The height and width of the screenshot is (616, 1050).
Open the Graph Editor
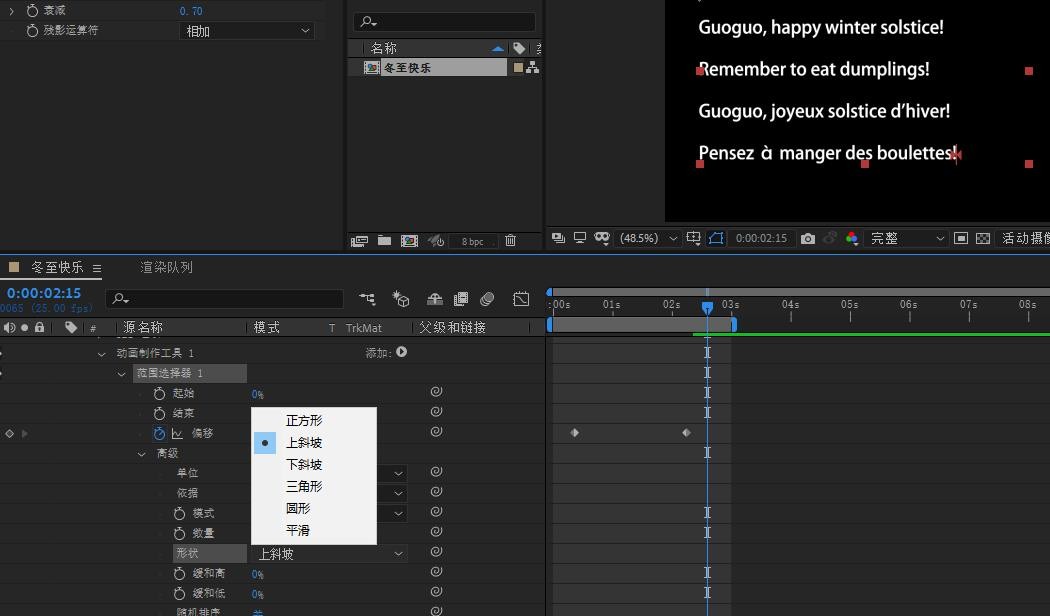click(x=521, y=299)
